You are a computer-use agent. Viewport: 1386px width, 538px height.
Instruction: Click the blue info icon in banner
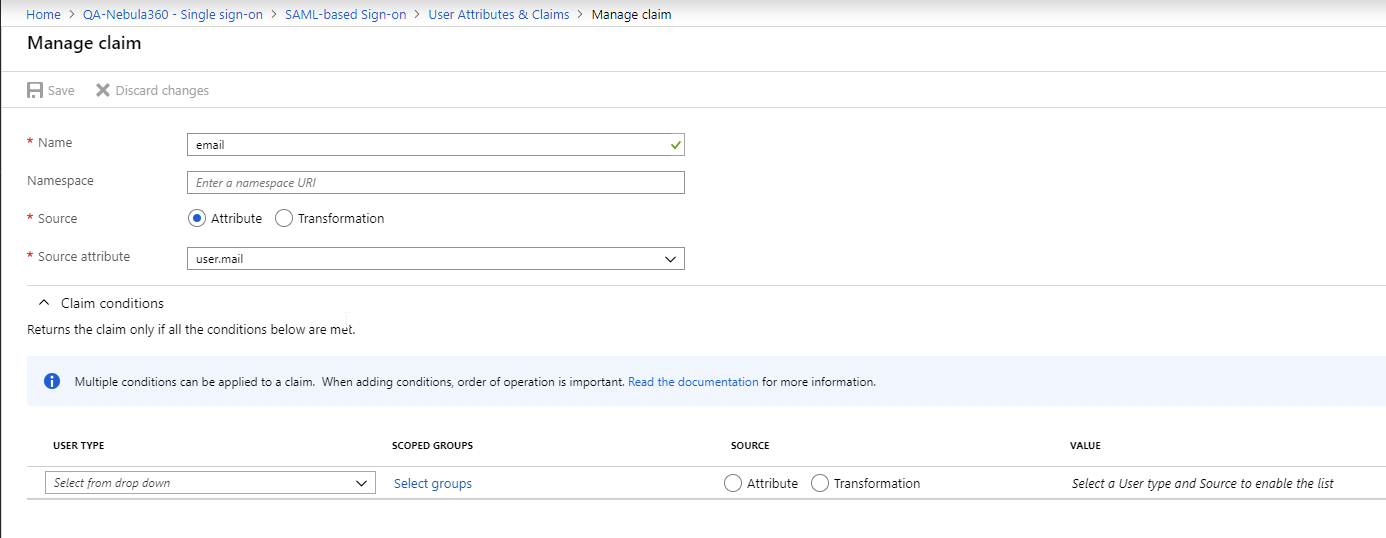click(x=52, y=381)
